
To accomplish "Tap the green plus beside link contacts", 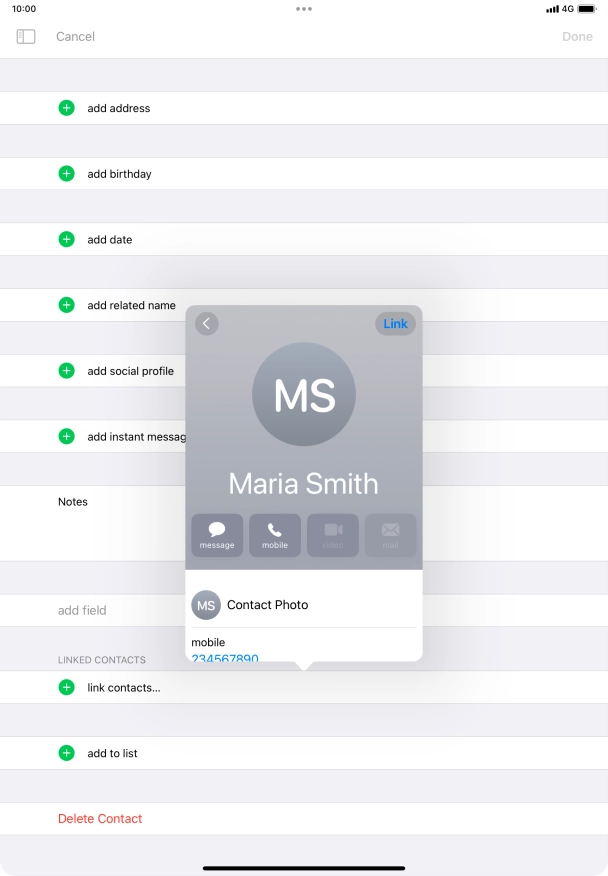I will (x=66, y=687).
